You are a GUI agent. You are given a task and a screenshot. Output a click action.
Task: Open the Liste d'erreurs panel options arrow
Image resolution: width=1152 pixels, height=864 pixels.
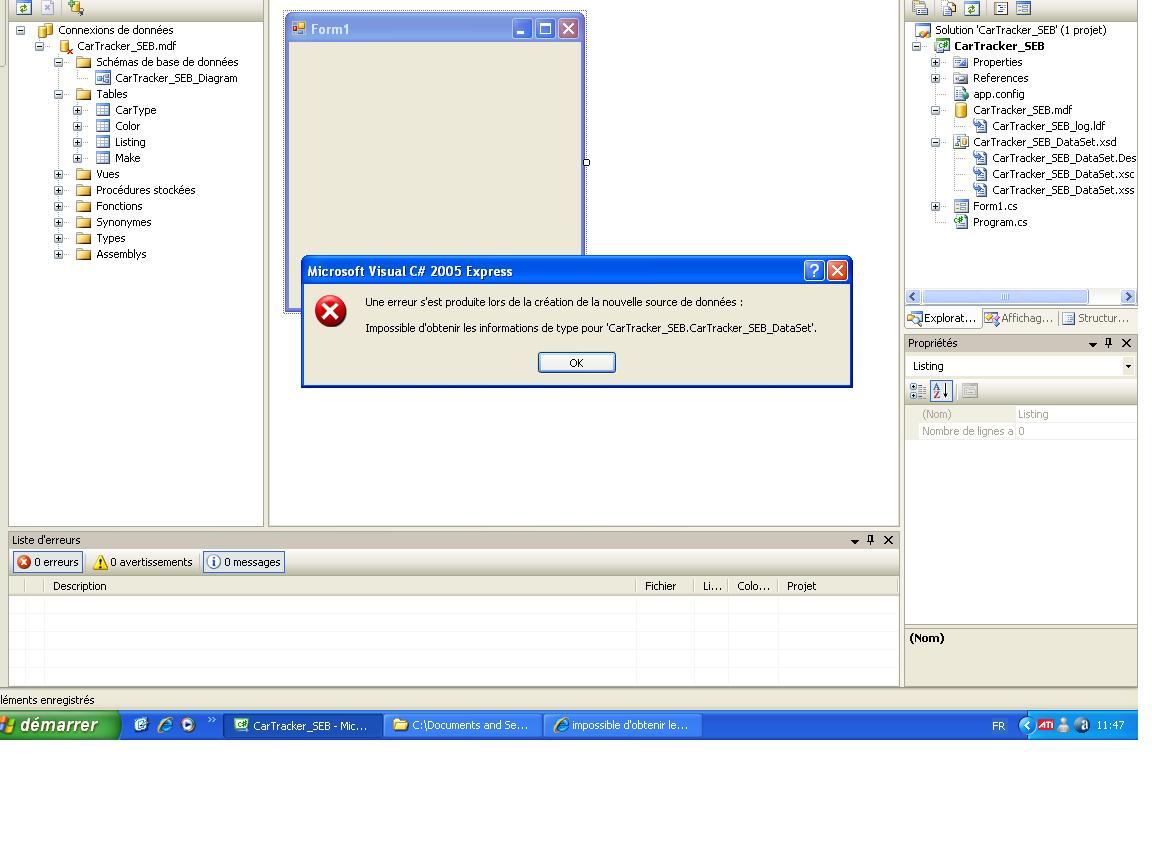(x=854, y=541)
